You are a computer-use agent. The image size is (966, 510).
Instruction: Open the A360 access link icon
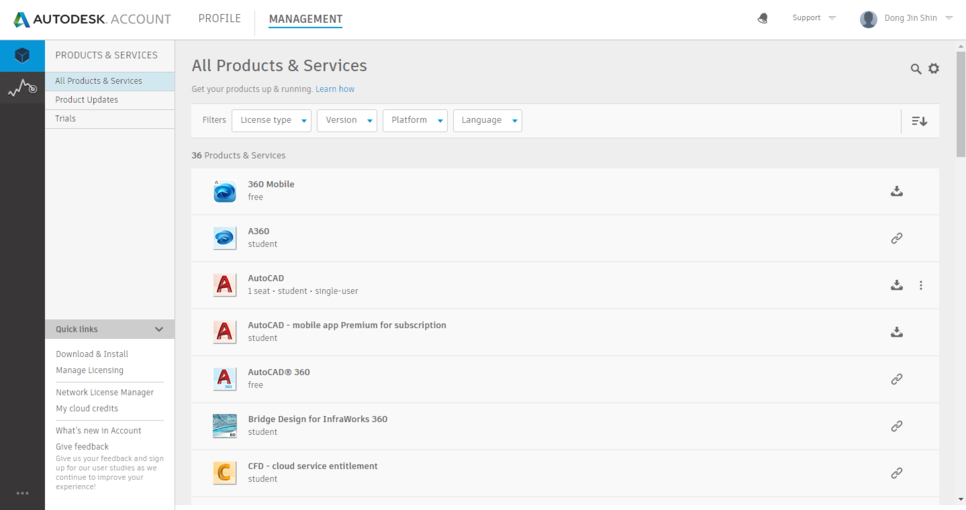click(x=897, y=238)
